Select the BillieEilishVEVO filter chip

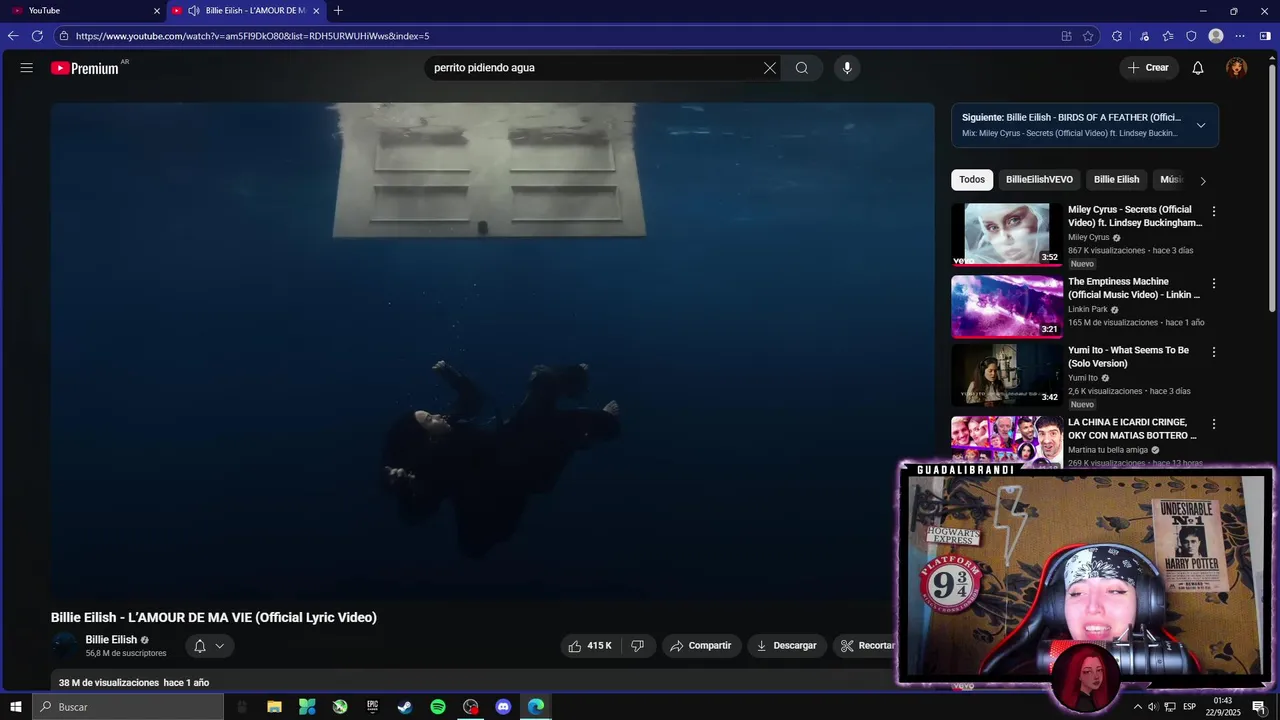click(x=1039, y=180)
